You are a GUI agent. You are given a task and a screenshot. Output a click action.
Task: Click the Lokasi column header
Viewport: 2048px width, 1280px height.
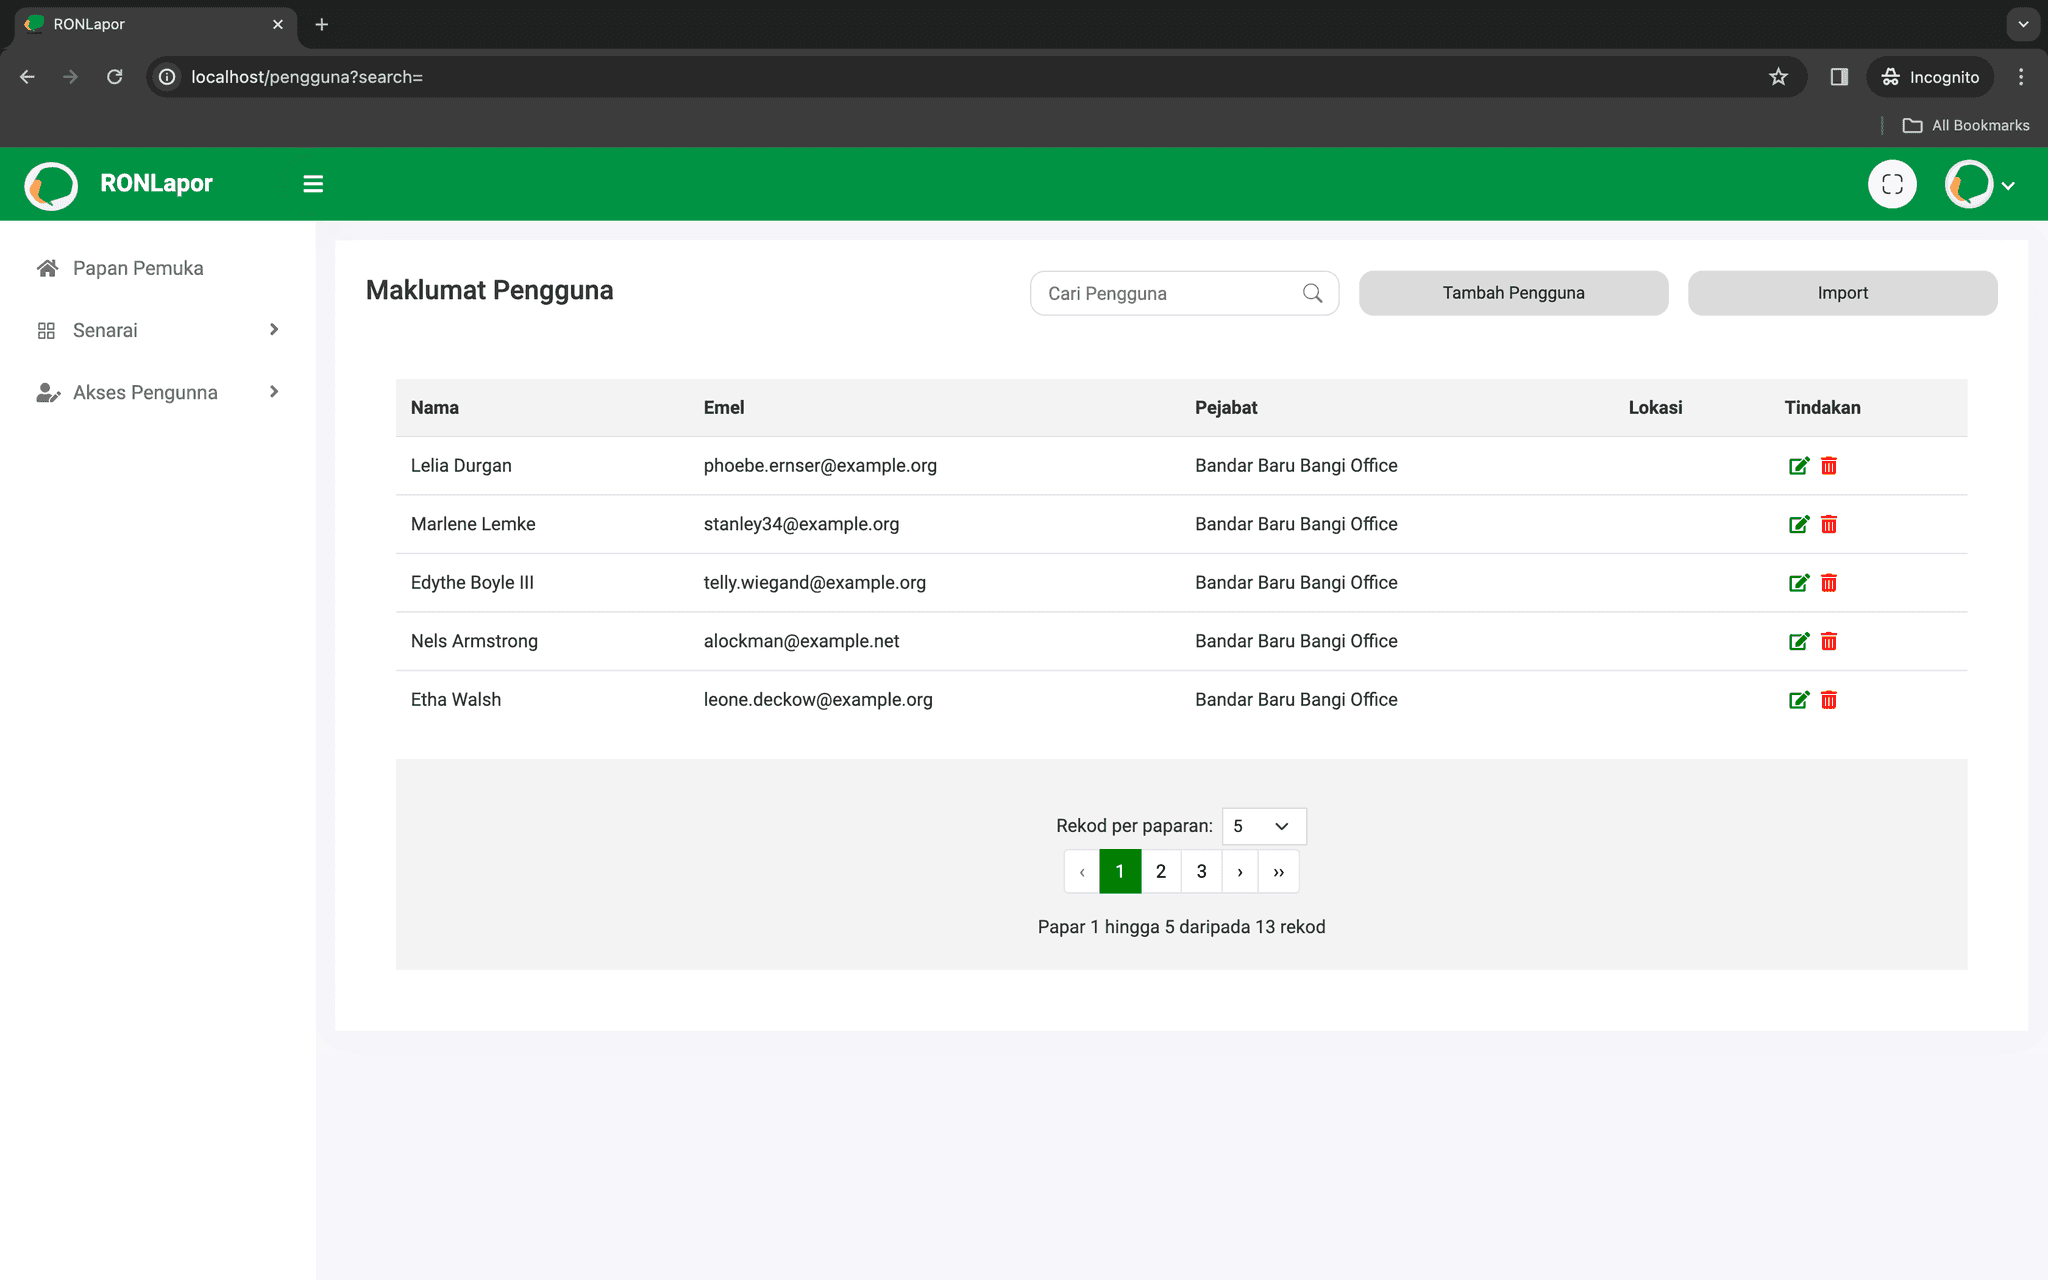tap(1655, 408)
